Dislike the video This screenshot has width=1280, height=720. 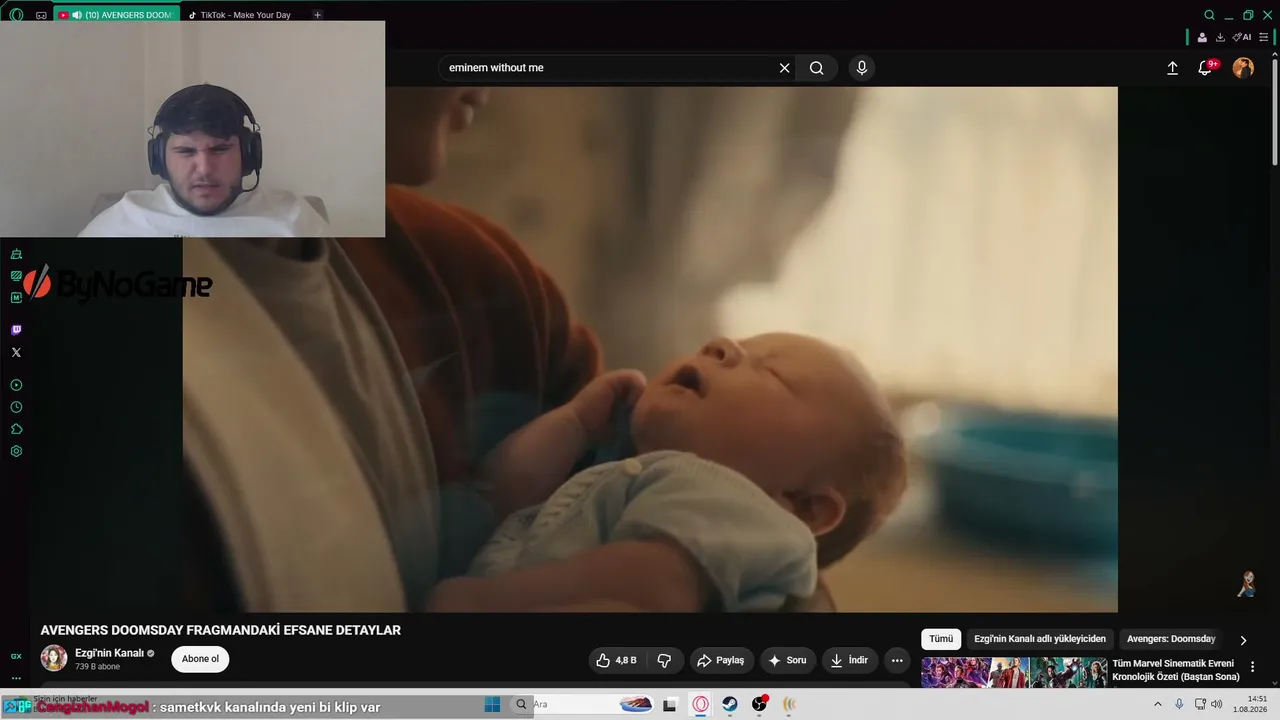coord(664,660)
